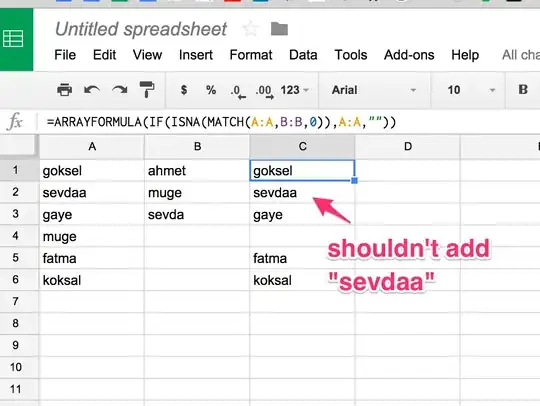Image resolution: width=540 pixels, height=406 pixels.
Task: Click into the formula bar ARRAYFORMULA text
Action: (221, 122)
